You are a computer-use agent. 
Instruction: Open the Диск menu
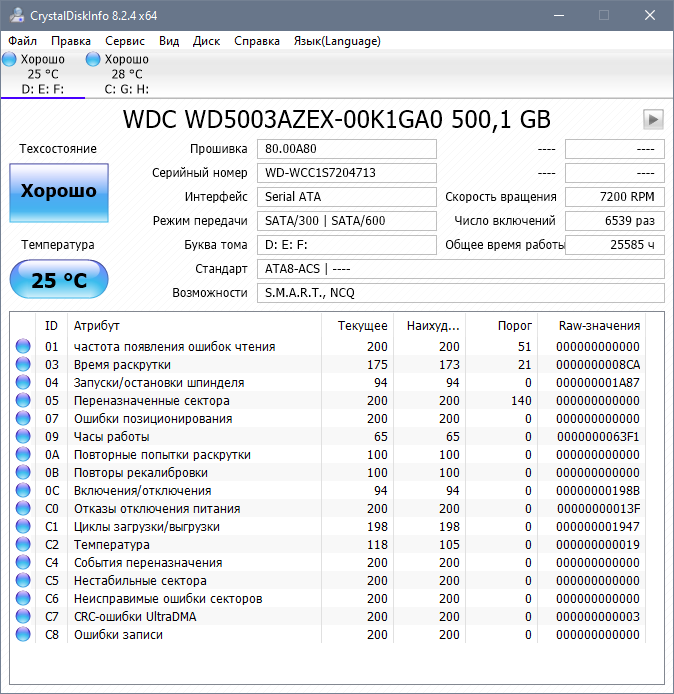coord(207,41)
